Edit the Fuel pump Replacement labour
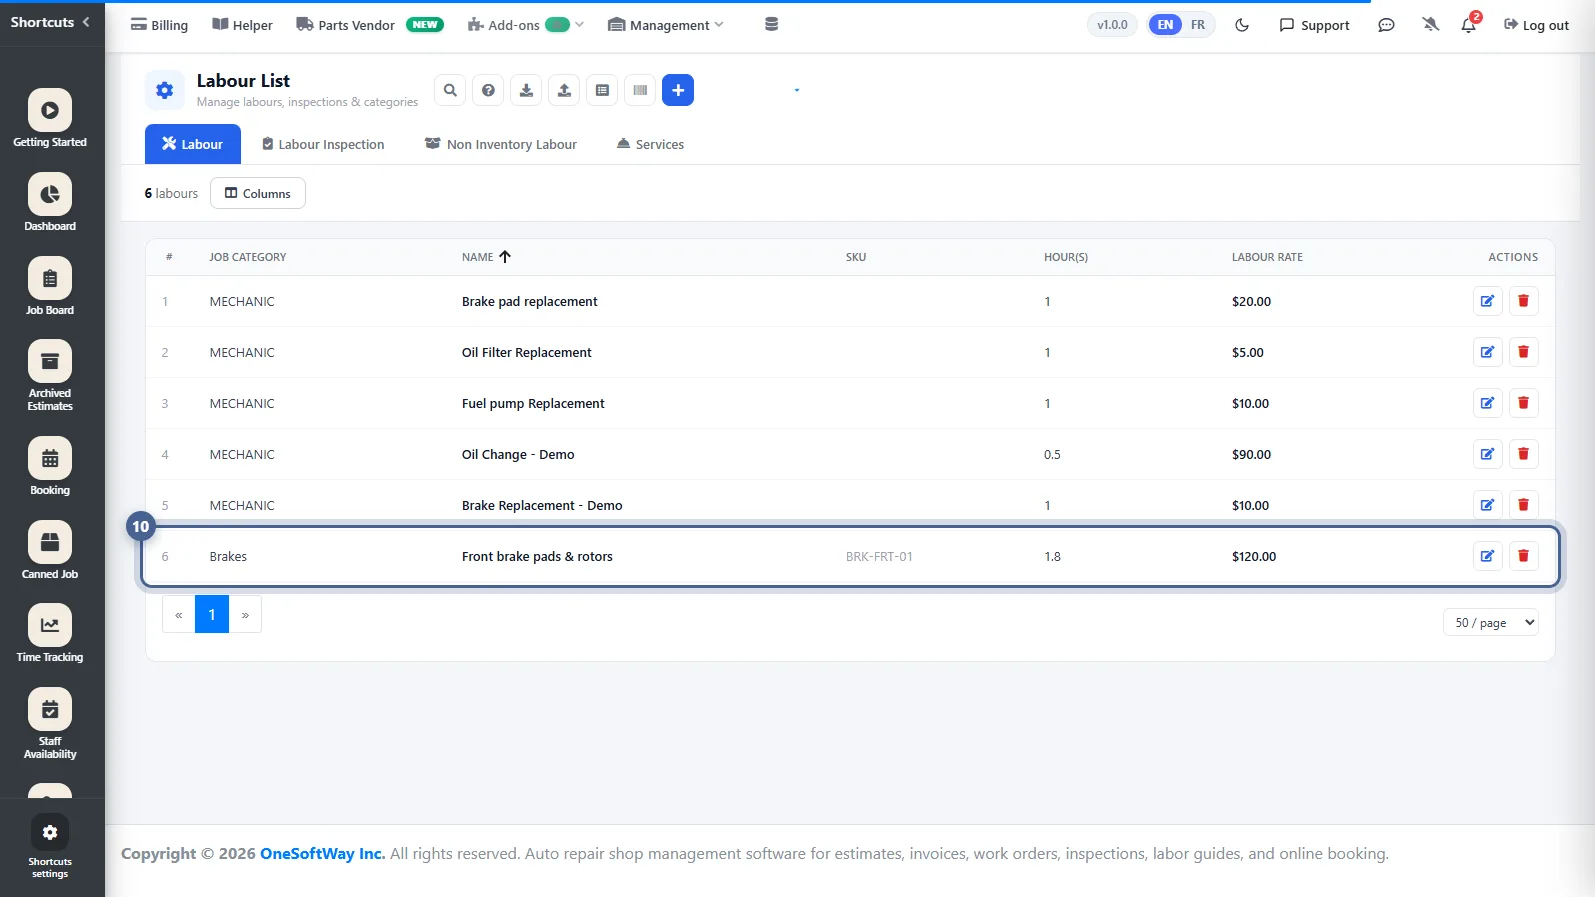 pyautogui.click(x=1488, y=403)
